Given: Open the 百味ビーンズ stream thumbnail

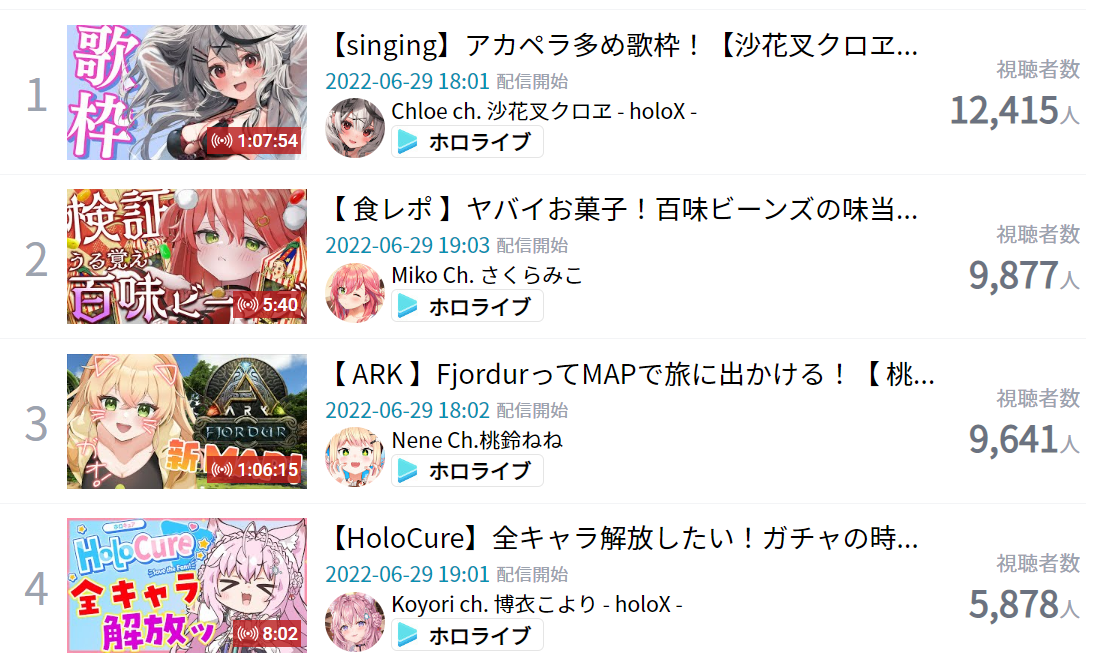Looking at the screenshot, I should coord(187,256).
